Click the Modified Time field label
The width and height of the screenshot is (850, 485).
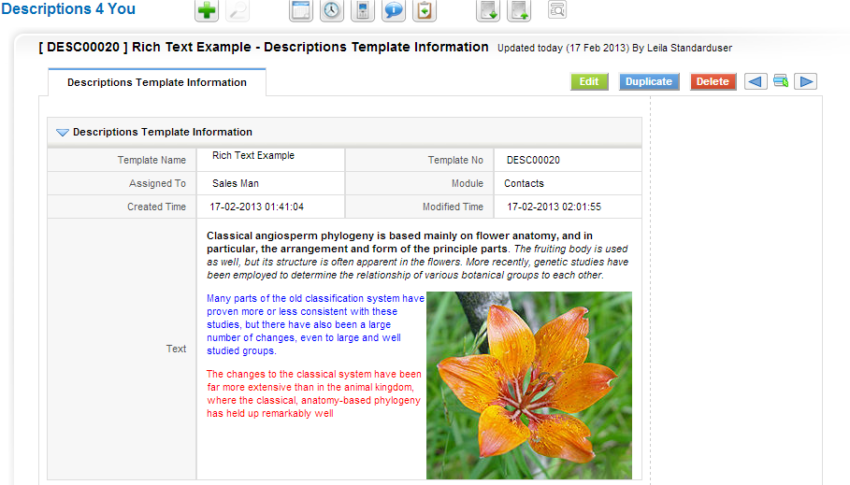pyautogui.click(x=453, y=207)
